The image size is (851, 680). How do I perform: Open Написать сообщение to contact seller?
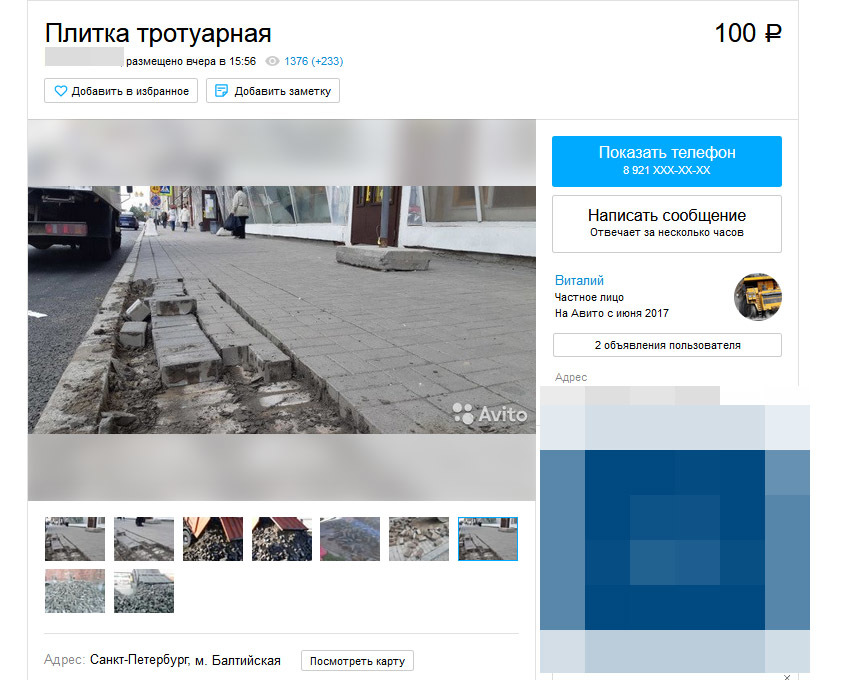[666, 223]
